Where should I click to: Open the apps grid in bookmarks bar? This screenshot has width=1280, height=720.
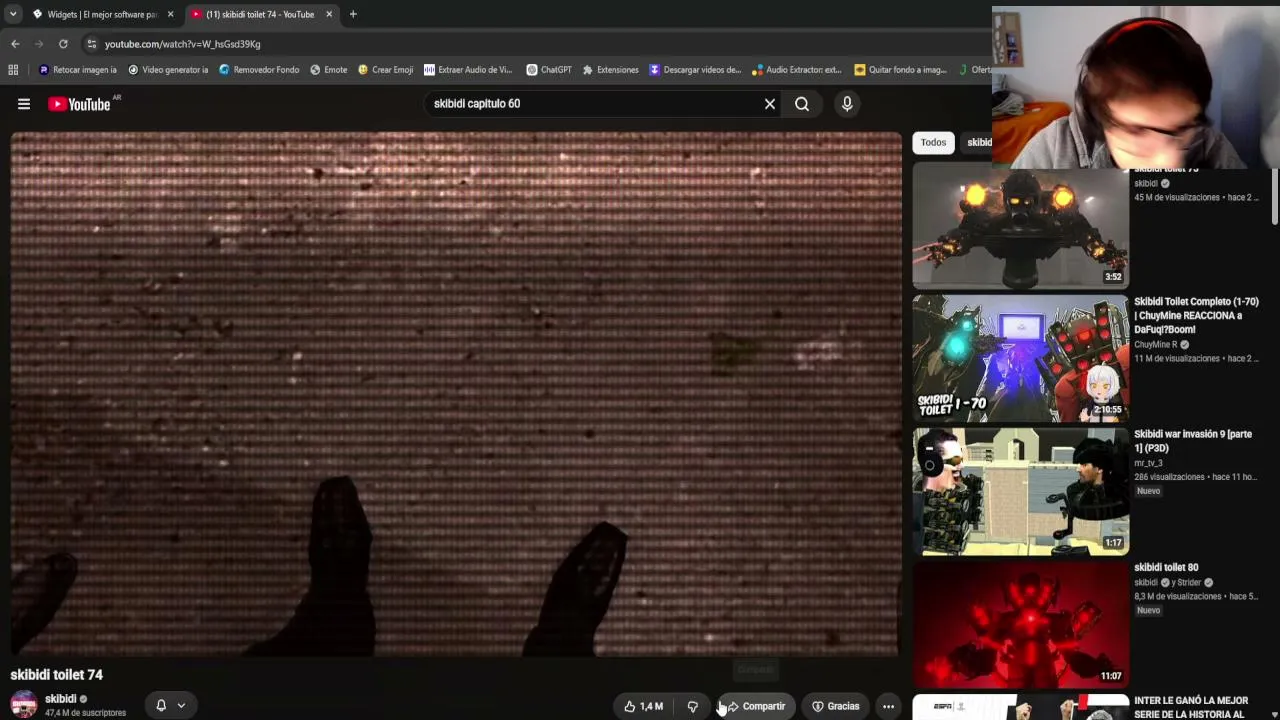click(x=13, y=70)
